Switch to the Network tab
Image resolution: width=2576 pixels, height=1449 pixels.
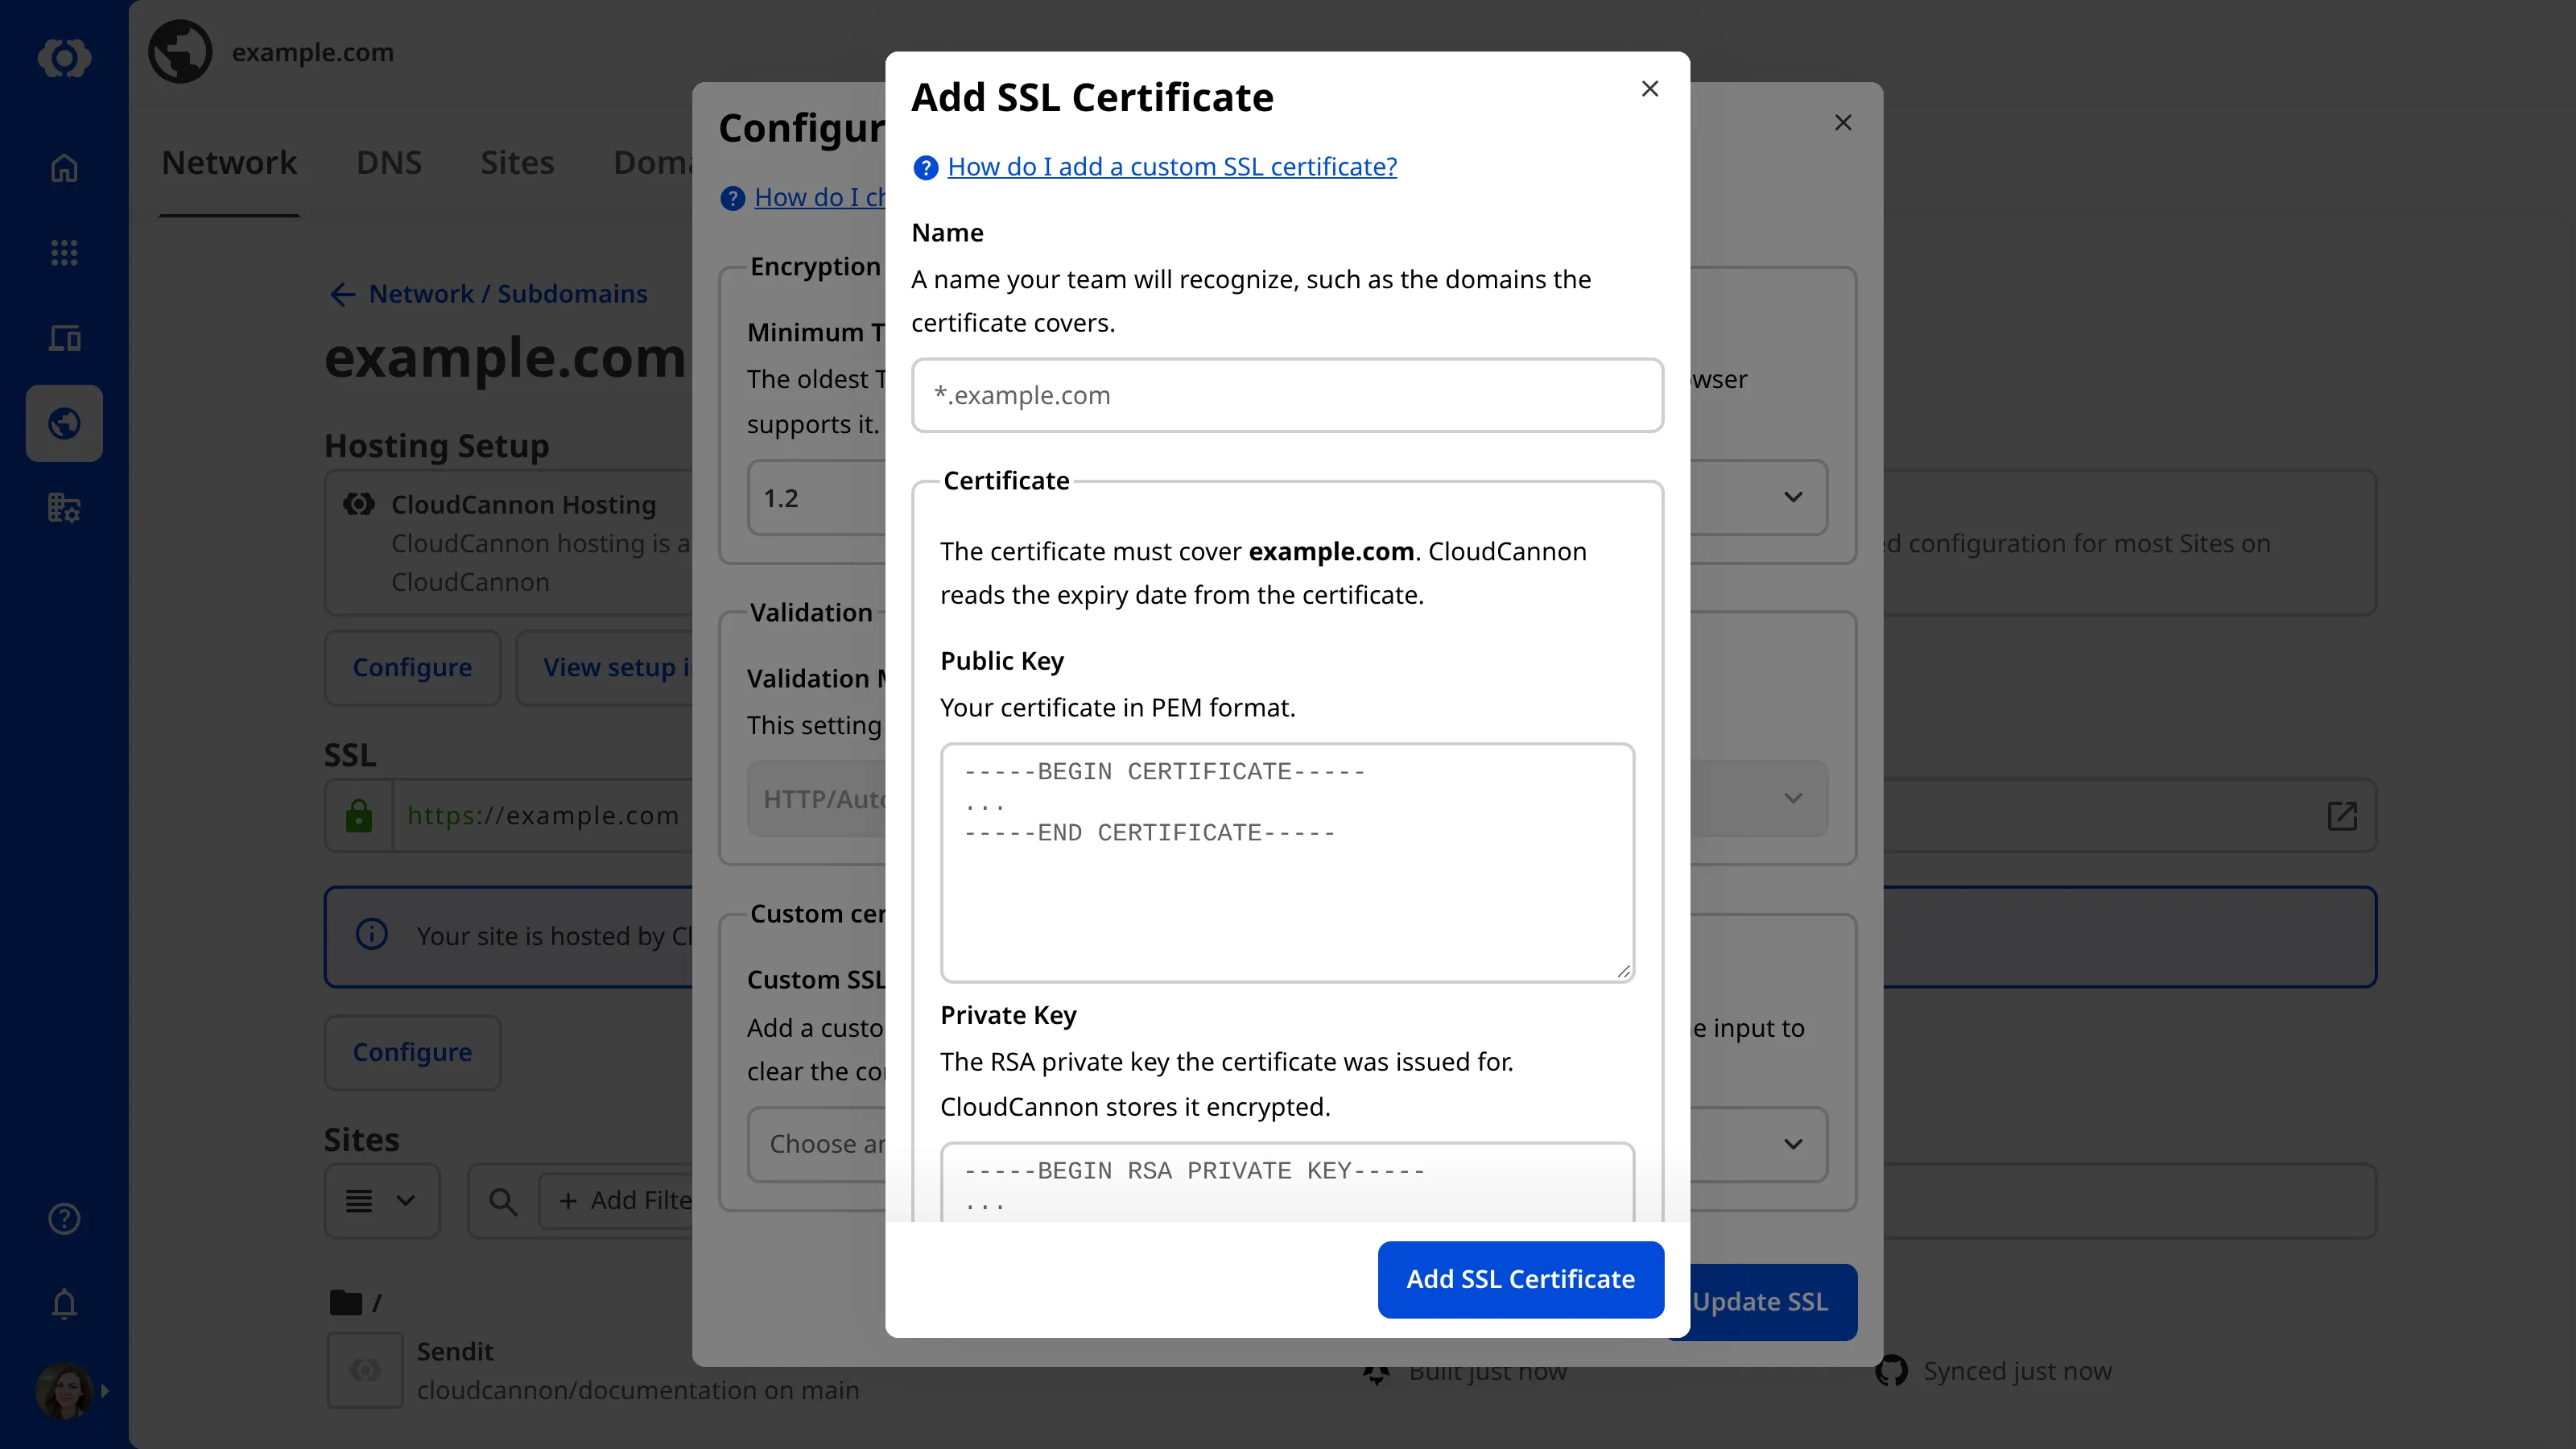click(x=229, y=163)
